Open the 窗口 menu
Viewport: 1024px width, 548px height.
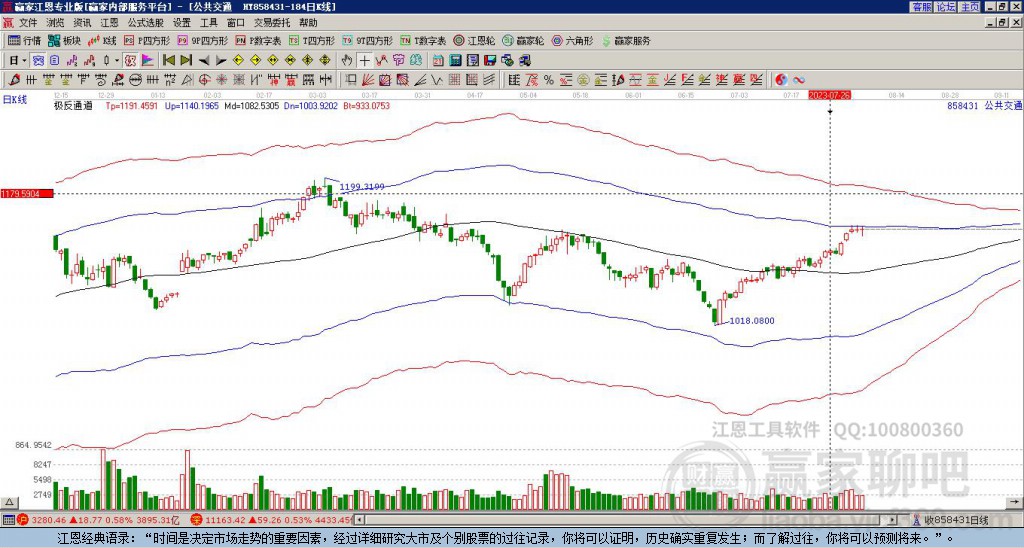point(236,23)
